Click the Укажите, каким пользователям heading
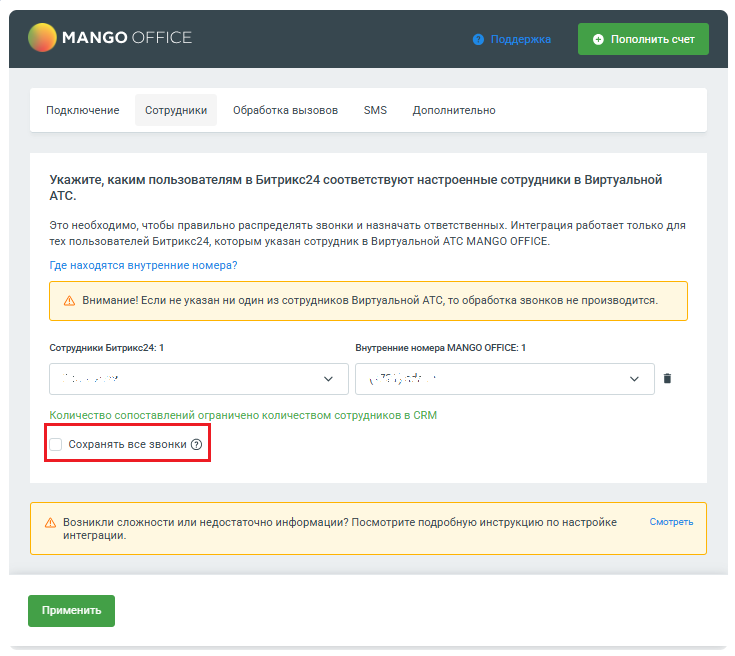This screenshot has height=656, width=735. [356, 188]
